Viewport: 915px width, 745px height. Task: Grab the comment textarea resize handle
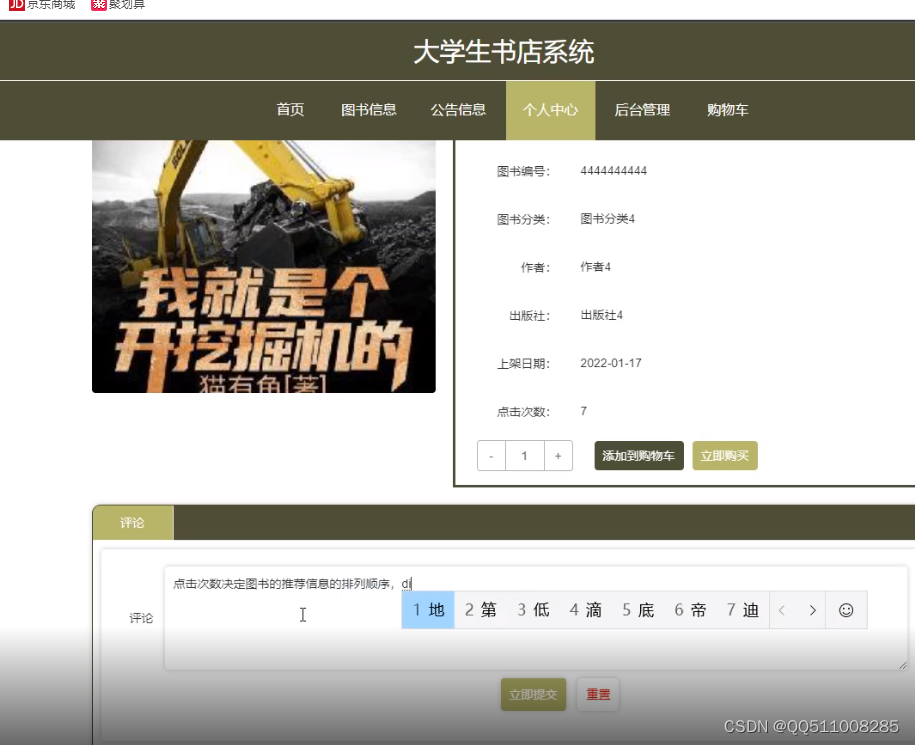coord(902,665)
